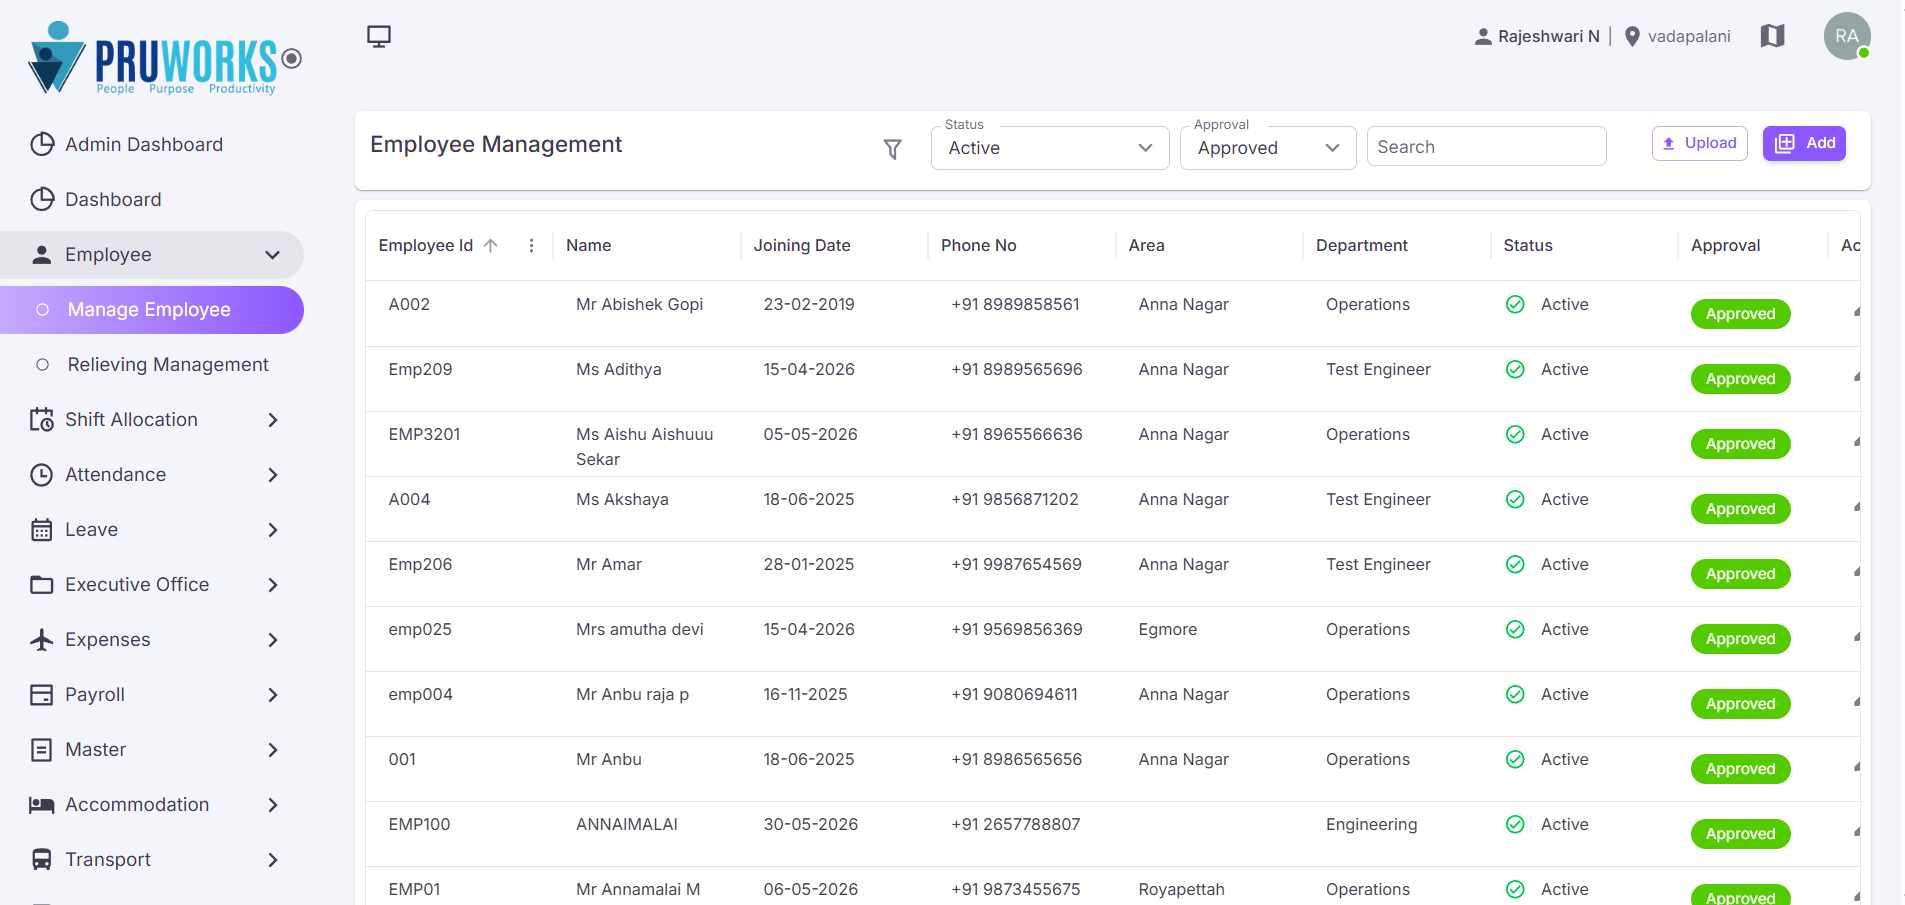This screenshot has height=905, width=1905.
Task: Click the Search input field
Action: point(1486,146)
